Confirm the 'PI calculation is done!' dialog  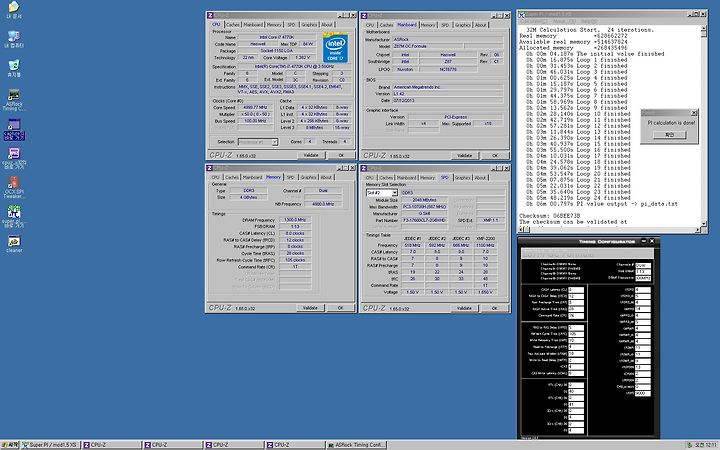tap(669, 135)
